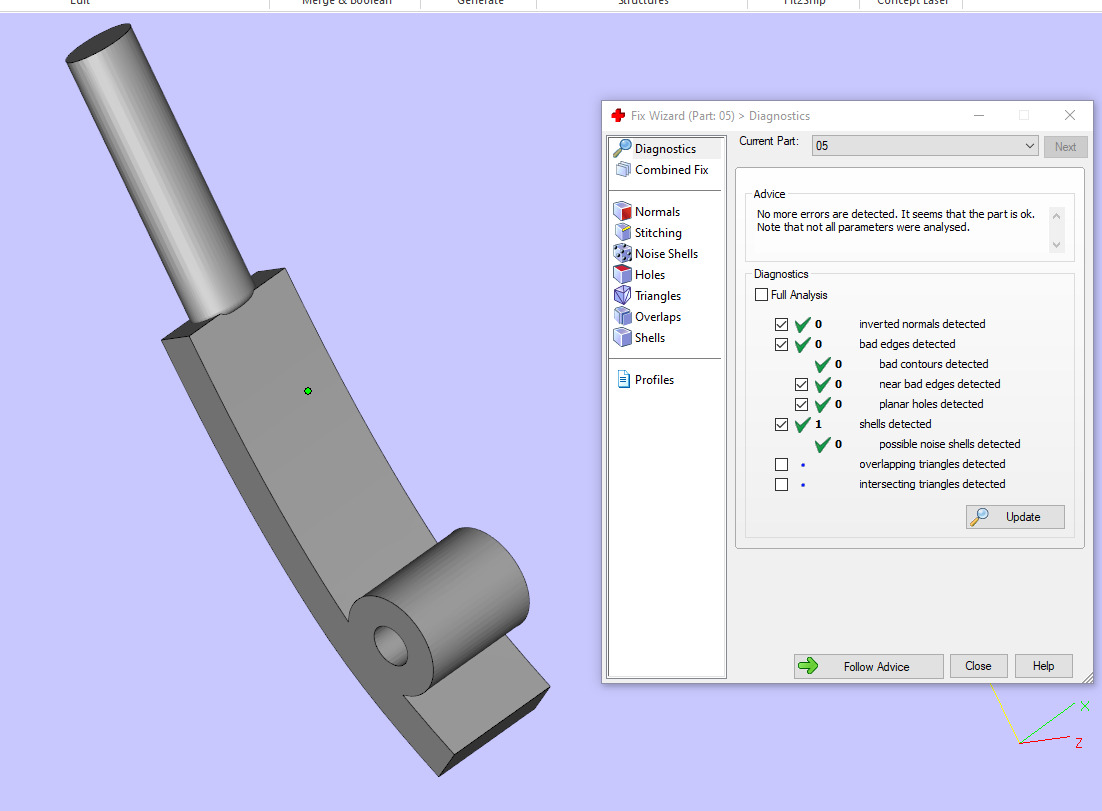Click the green point on the 3D part
Screen dimensions: 1102x811
coord(308,391)
